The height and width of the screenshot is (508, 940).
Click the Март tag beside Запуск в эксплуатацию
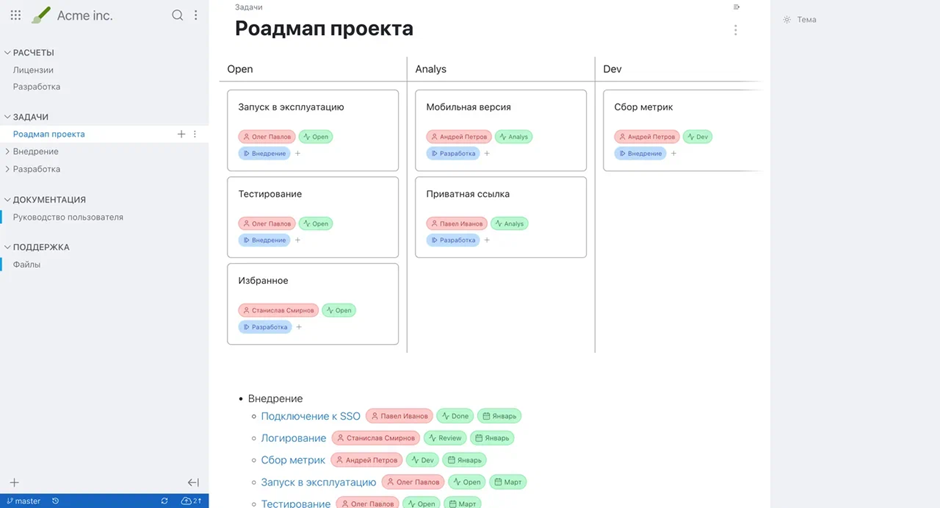(x=508, y=482)
